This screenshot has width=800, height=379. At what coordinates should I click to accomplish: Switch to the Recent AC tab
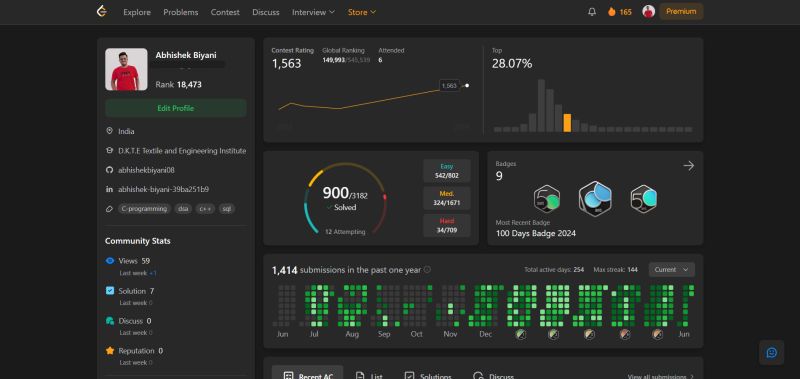[308, 373]
